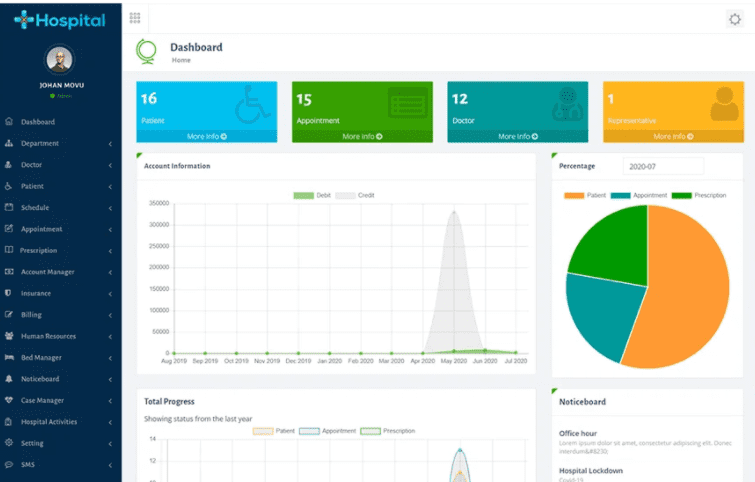The height and width of the screenshot is (482, 755).
Task: Toggle Appointment in Total Progress legend
Action: [x=327, y=431]
